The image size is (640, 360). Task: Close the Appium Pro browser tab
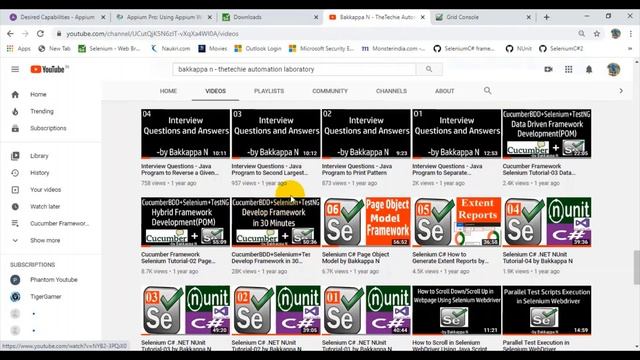click(x=210, y=17)
